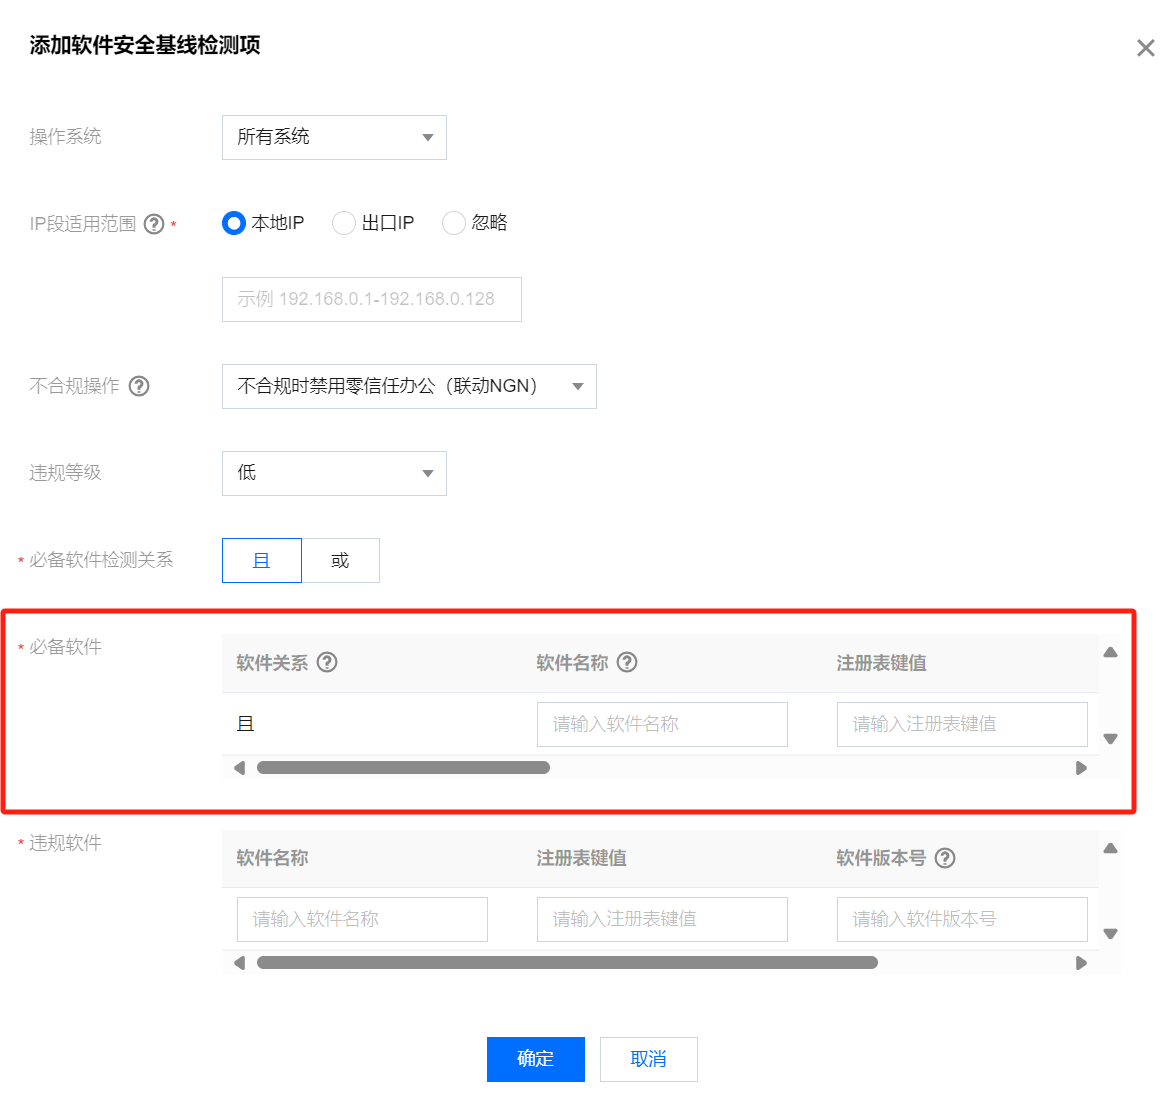Select the 本地IP radio button

233,223
